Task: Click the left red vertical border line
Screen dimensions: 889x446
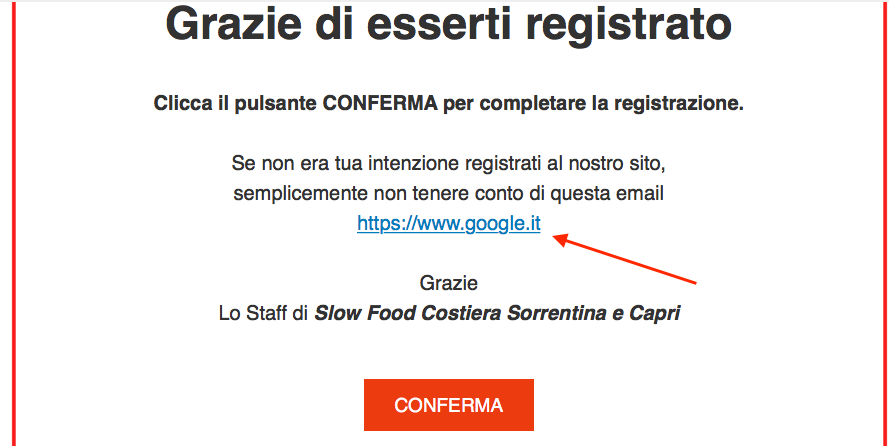Action: click(14, 223)
